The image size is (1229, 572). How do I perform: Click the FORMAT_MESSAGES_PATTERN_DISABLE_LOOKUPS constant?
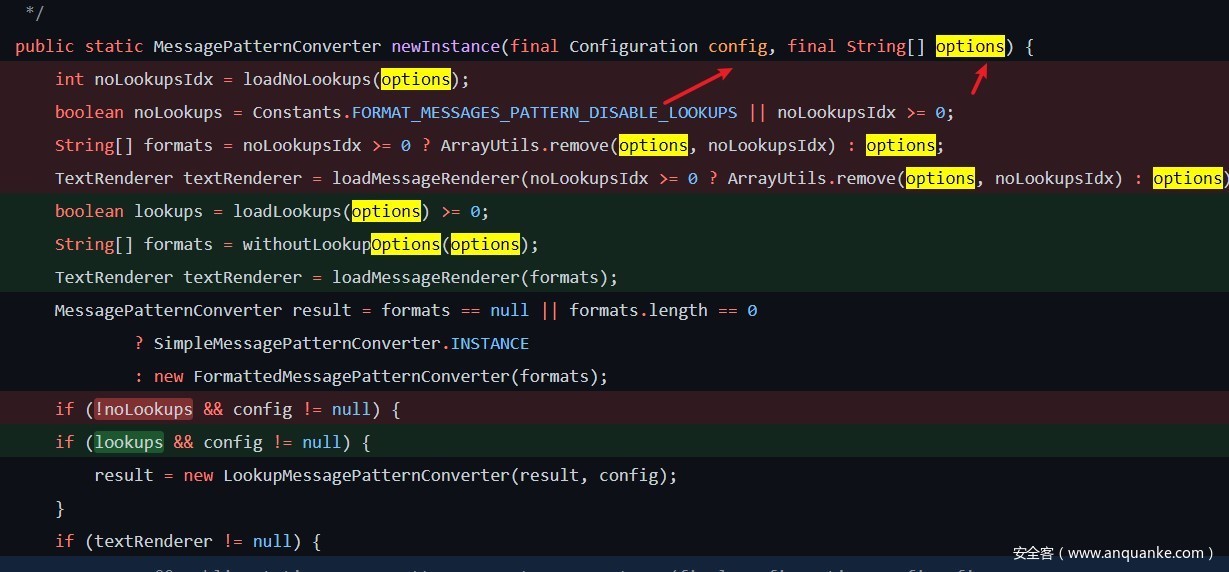pos(544,112)
